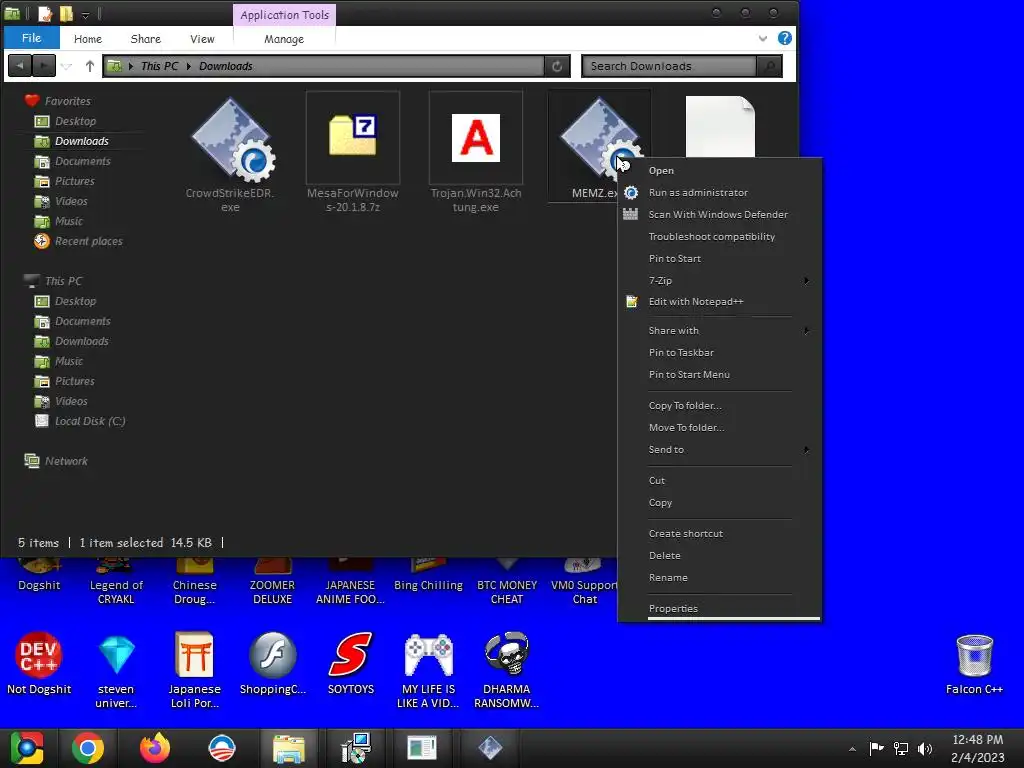This screenshot has width=1024, height=768.
Task: Click the volume speaker tray icon
Action: [925, 748]
